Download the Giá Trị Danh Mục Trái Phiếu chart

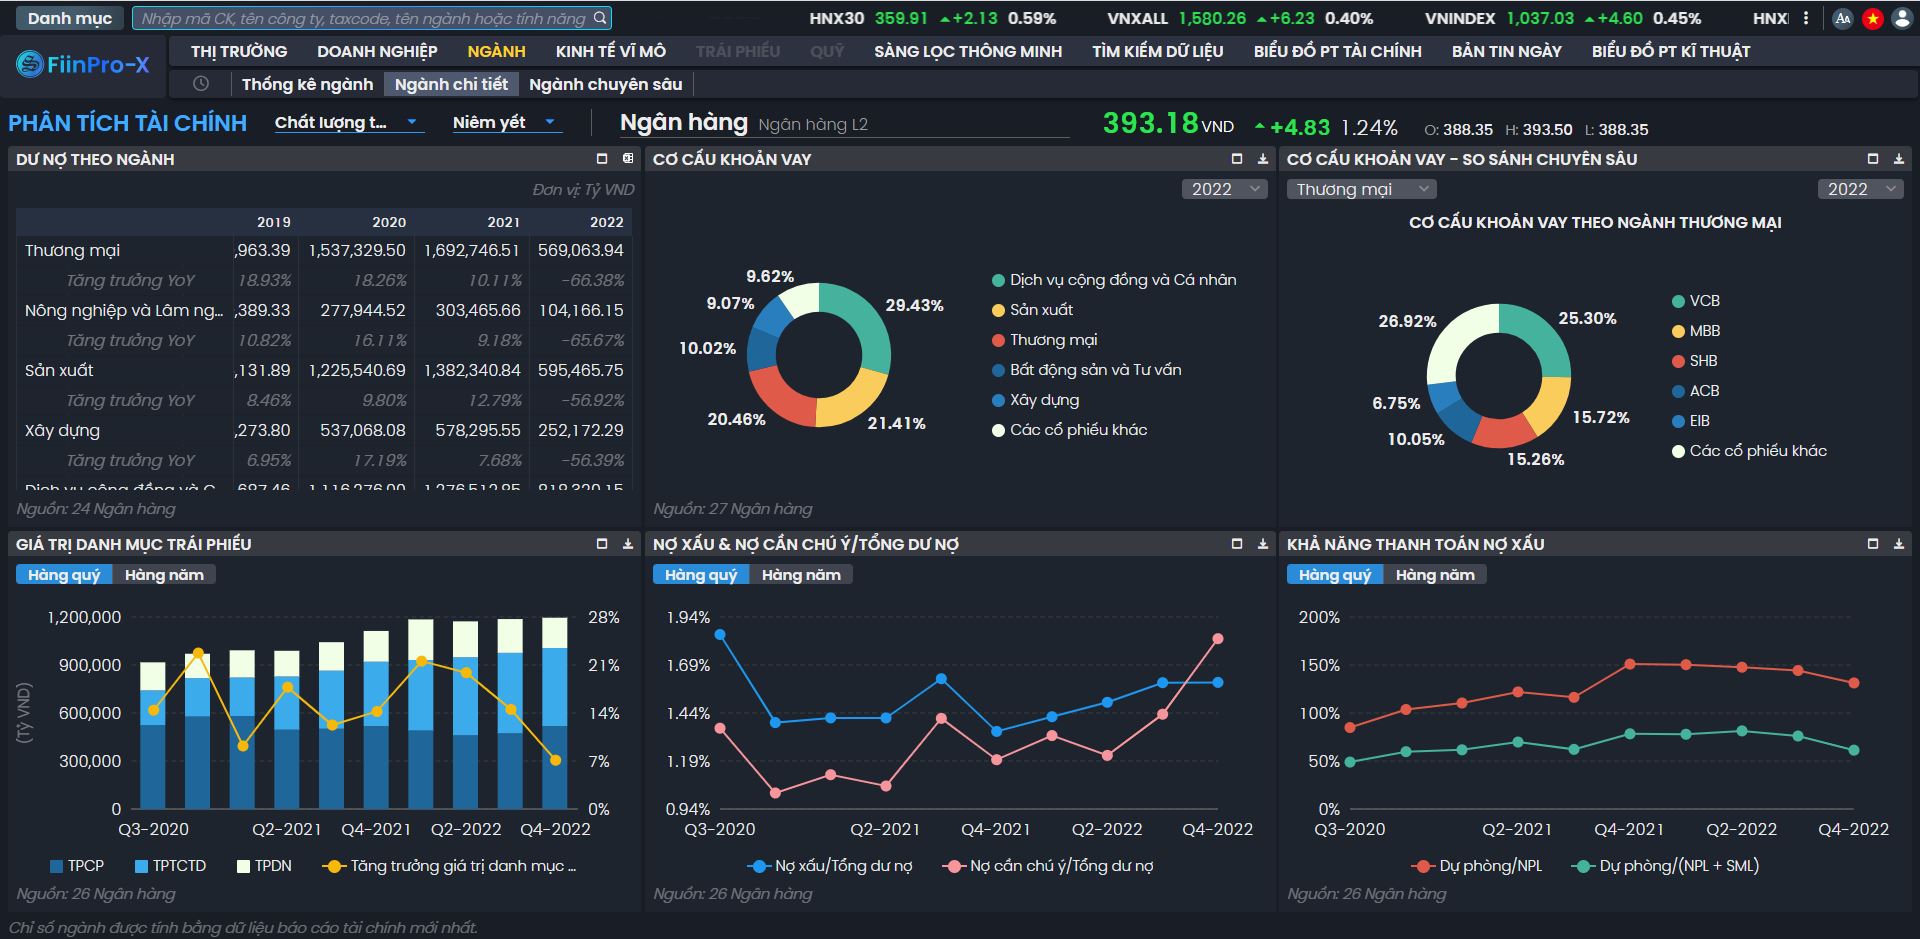pos(628,544)
